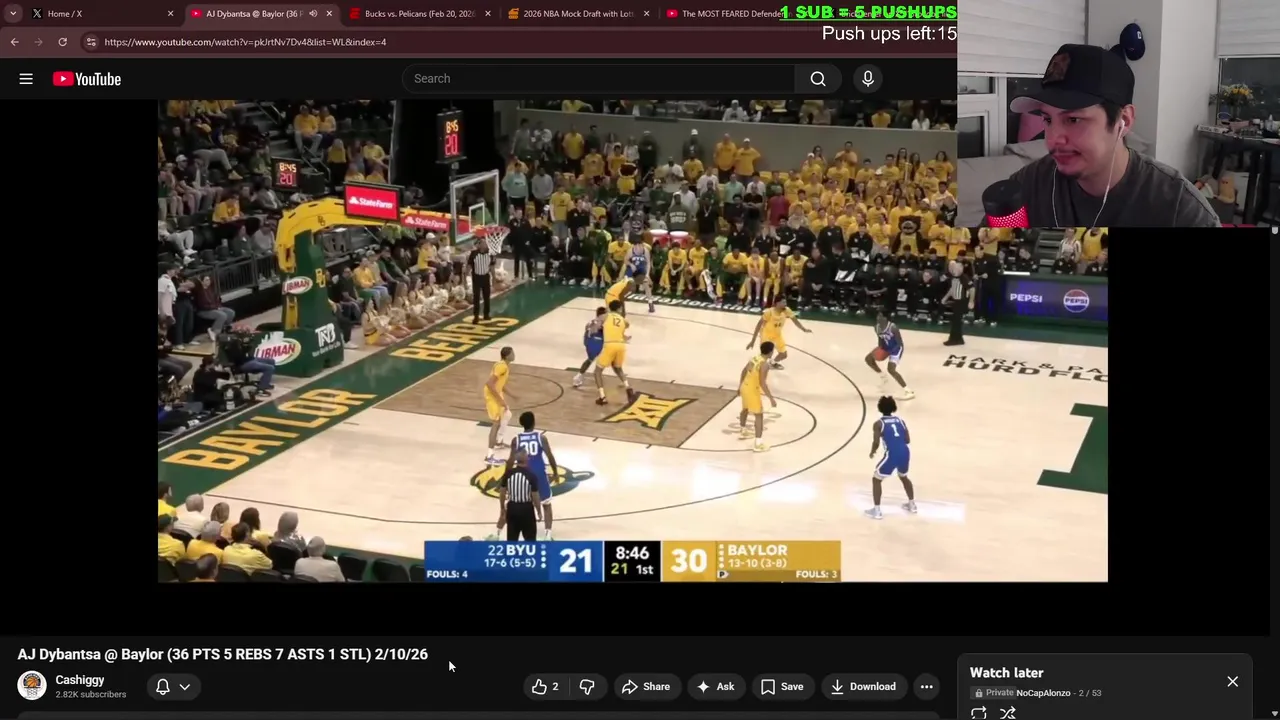Like the video with thumbs up

[545, 687]
